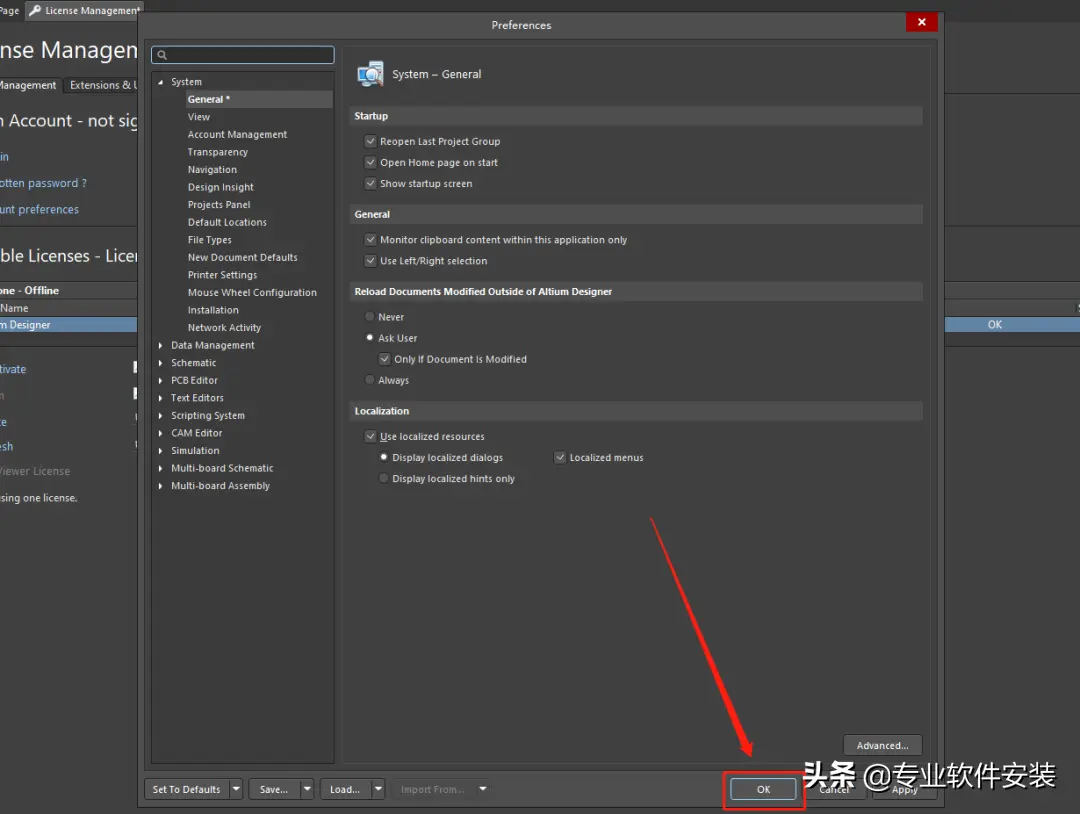Open the View preferences page
This screenshot has width=1080, height=814.
198,117
